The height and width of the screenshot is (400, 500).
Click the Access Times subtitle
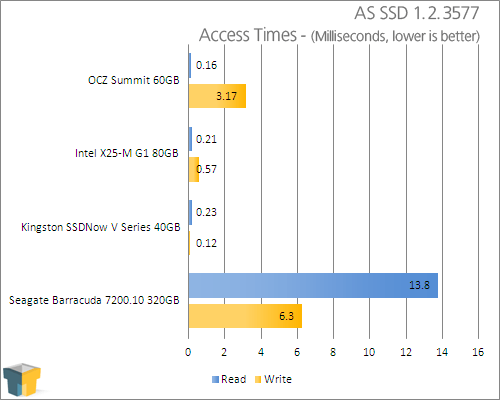tap(339, 35)
